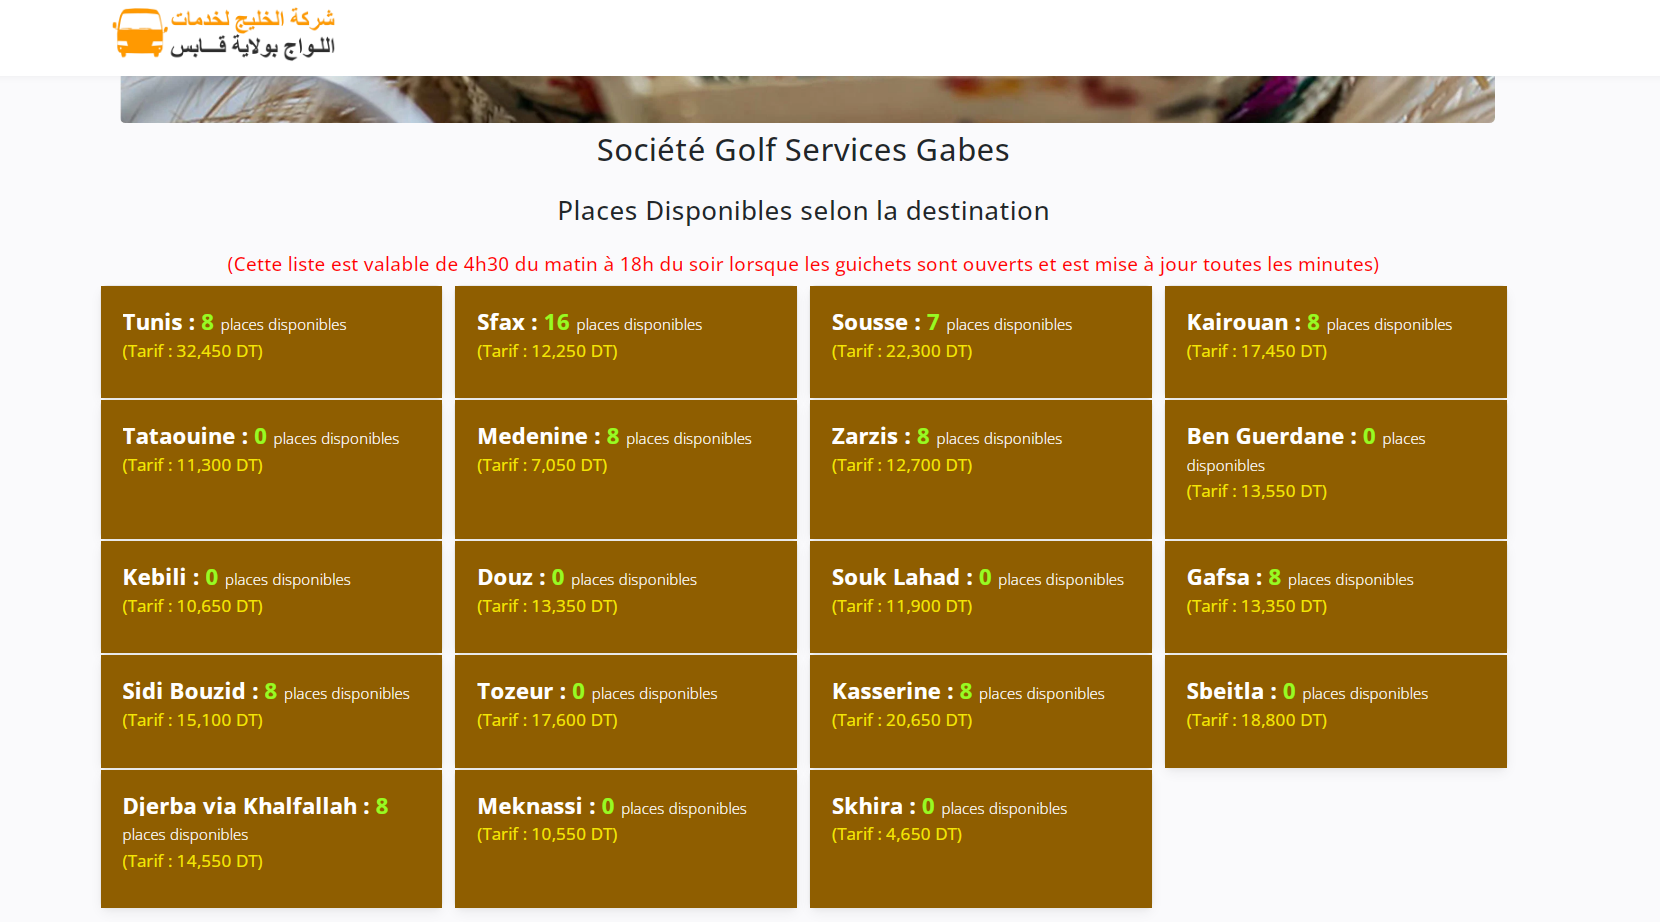Click the Société Golf Services Gabes heading
The image size is (1660, 922).
click(x=803, y=150)
